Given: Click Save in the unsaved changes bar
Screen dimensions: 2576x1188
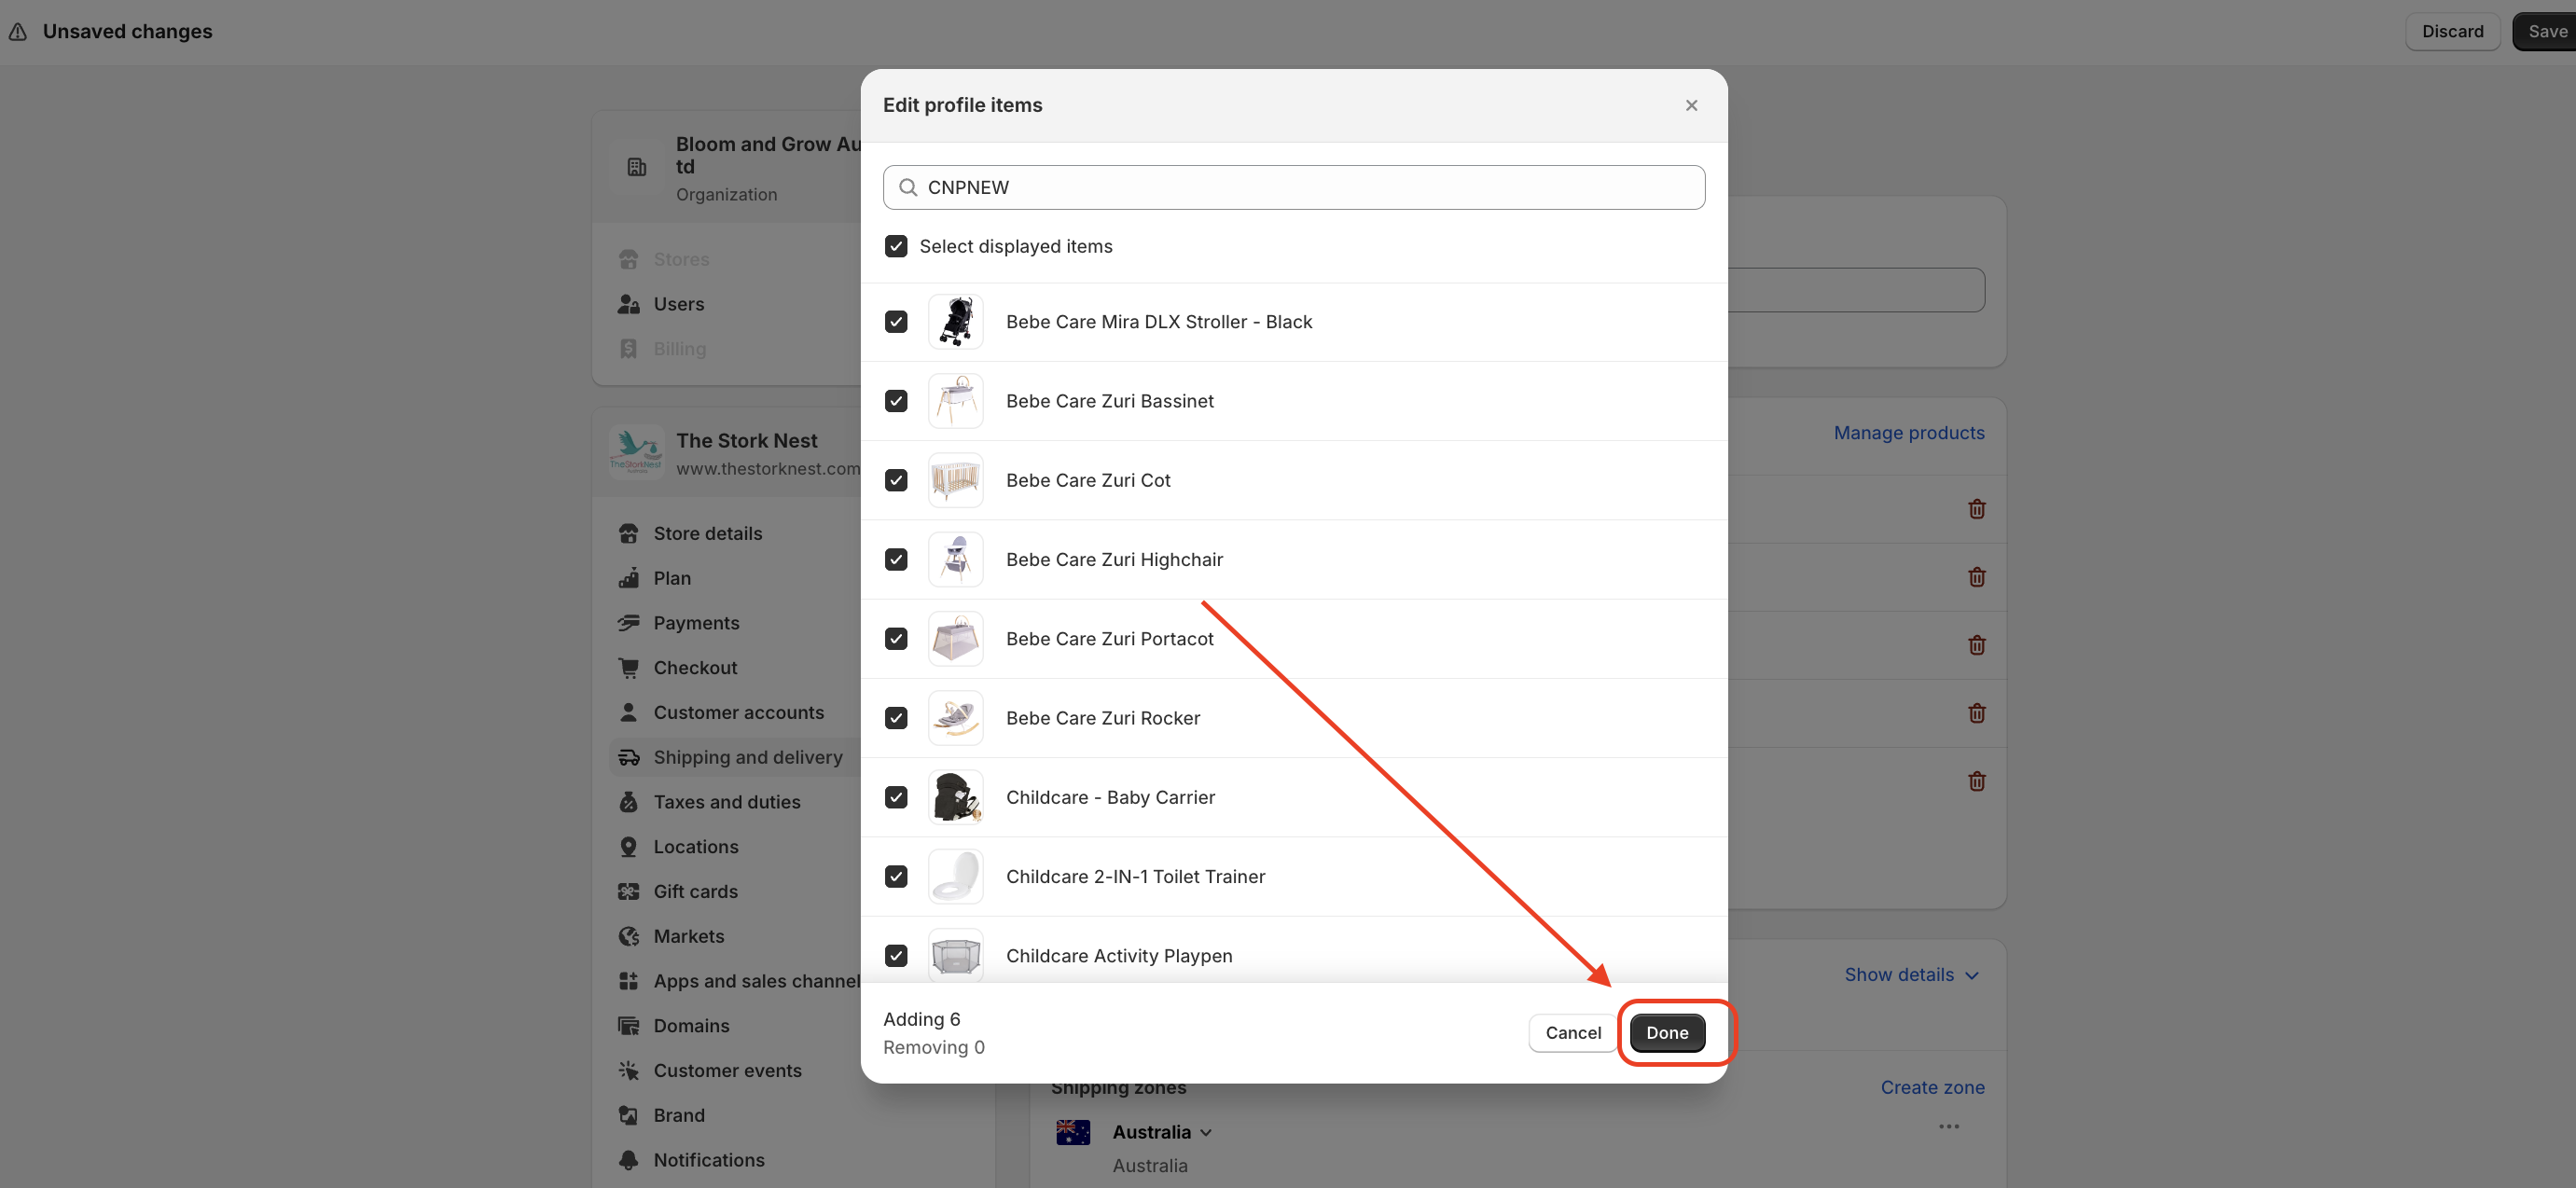Looking at the screenshot, I should coord(2546,31).
